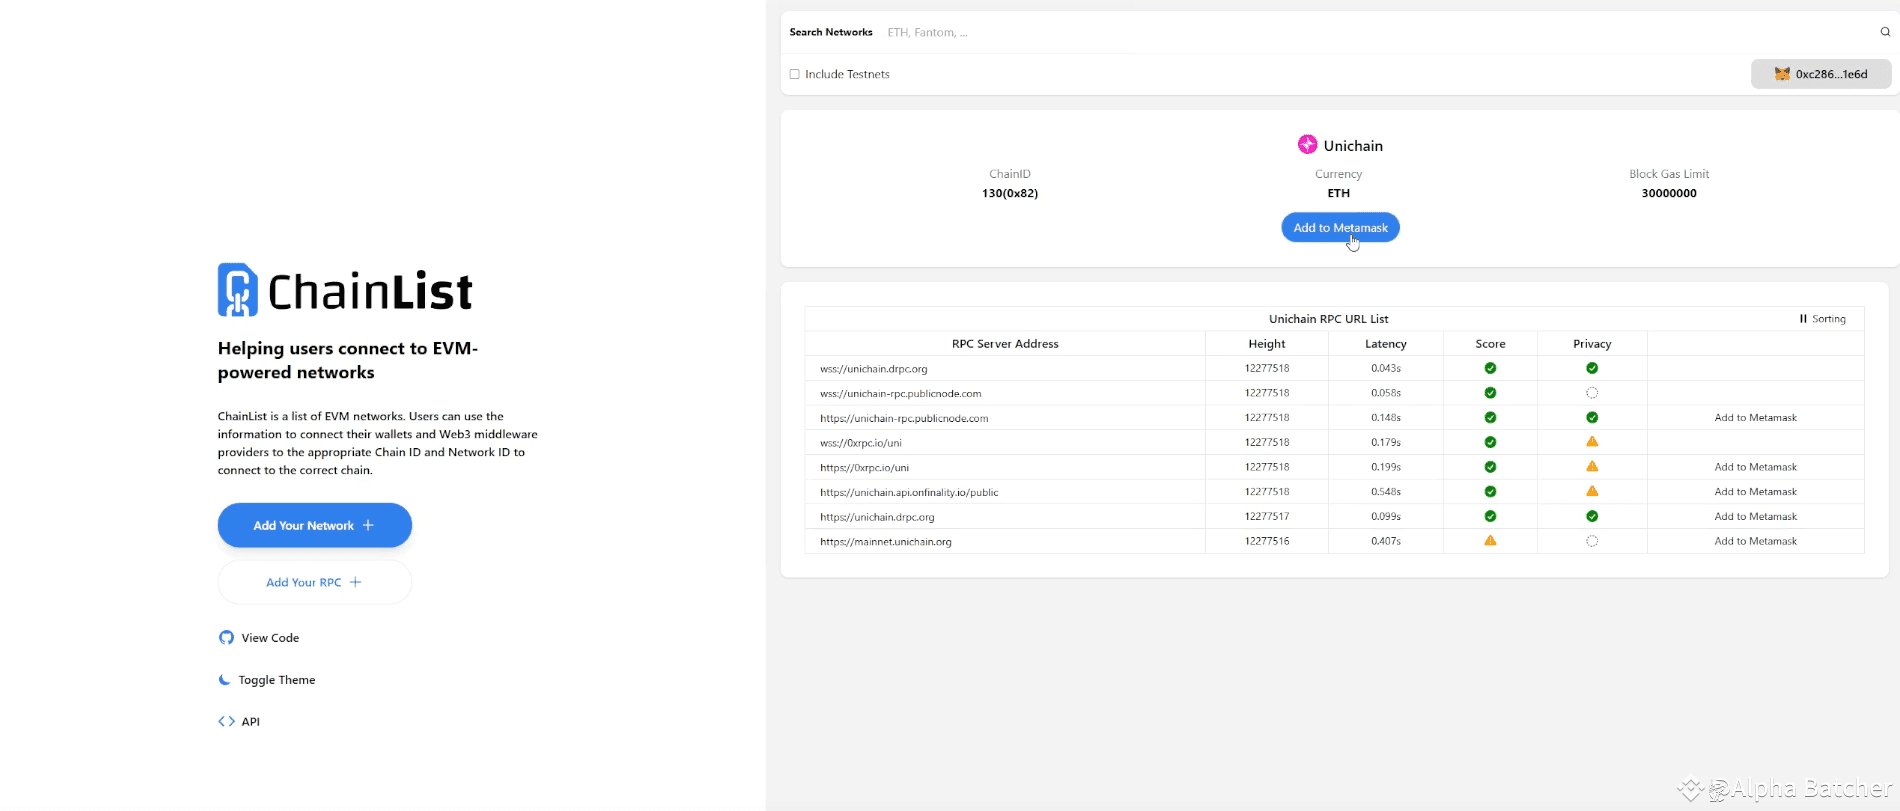The image size is (1900, 811).
Task: Click the 12277516 height value
Action: (1267, 541)
